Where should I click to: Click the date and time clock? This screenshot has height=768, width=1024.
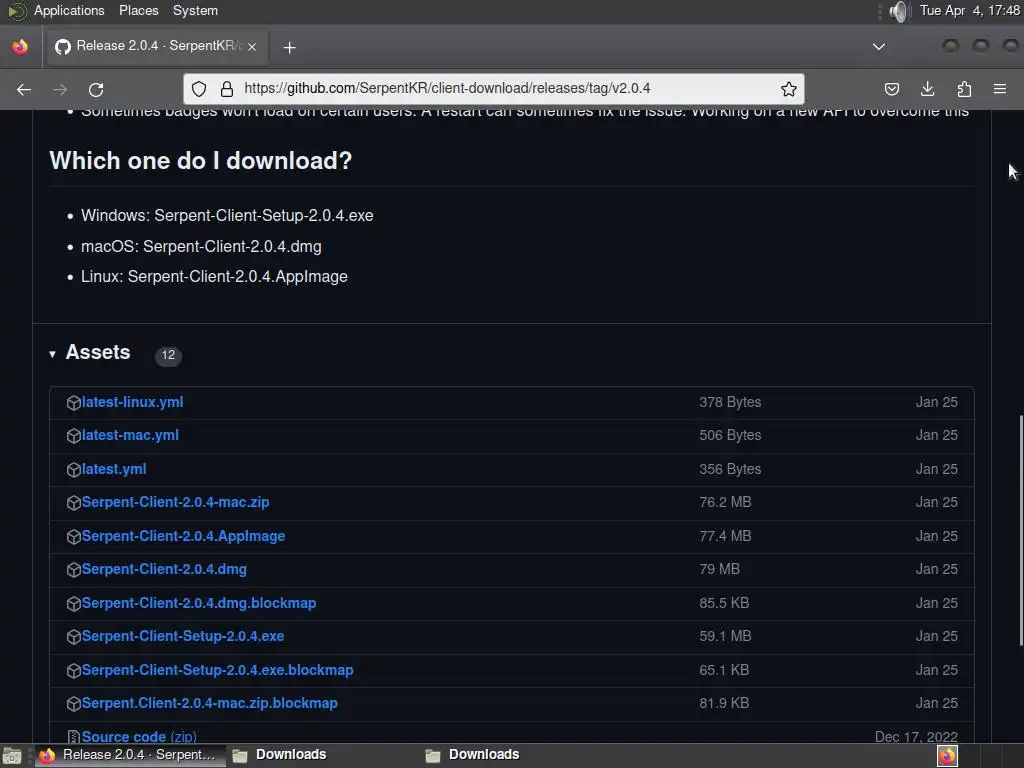point(970,10)
